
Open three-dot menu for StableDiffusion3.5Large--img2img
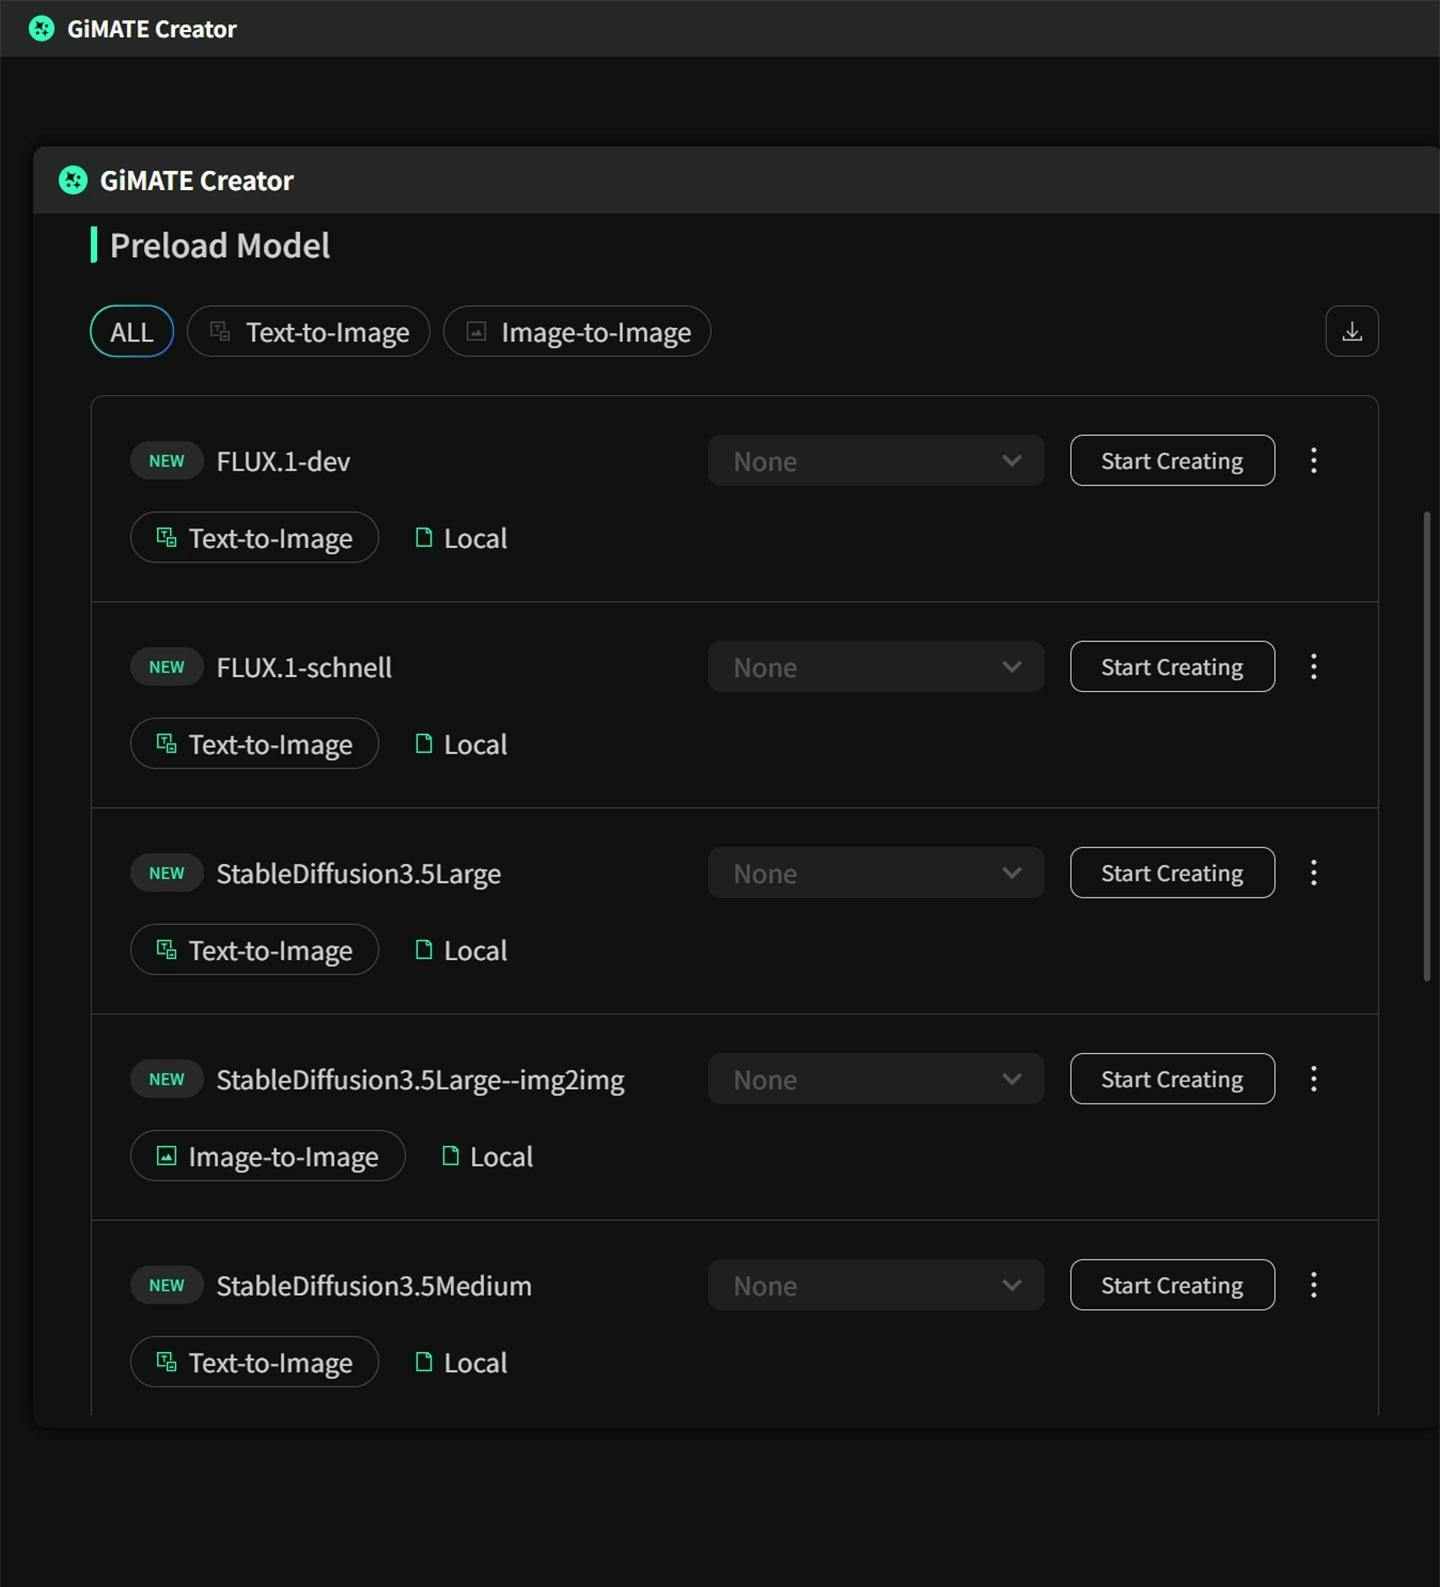click(x=1314, y=1078)
